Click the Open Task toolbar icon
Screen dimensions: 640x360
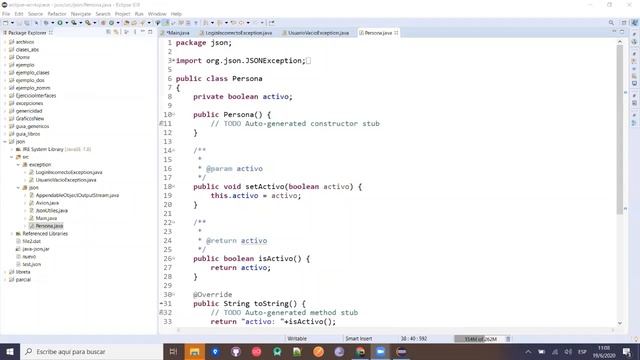134,23
